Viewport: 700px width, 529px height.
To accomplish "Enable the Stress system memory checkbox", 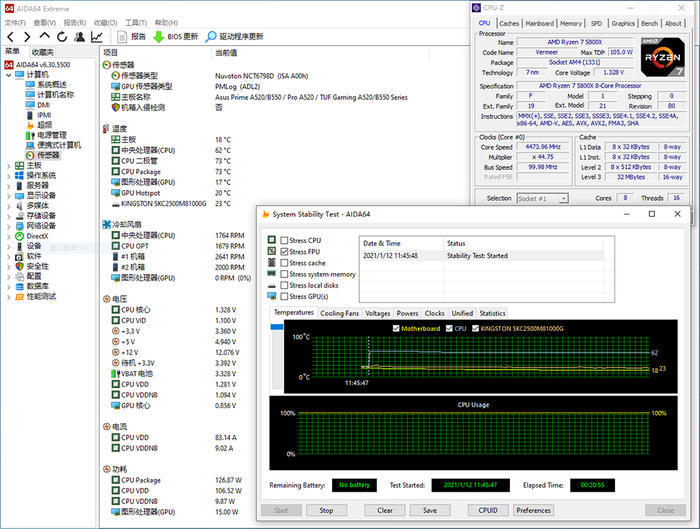I will (x=284, y=274).
